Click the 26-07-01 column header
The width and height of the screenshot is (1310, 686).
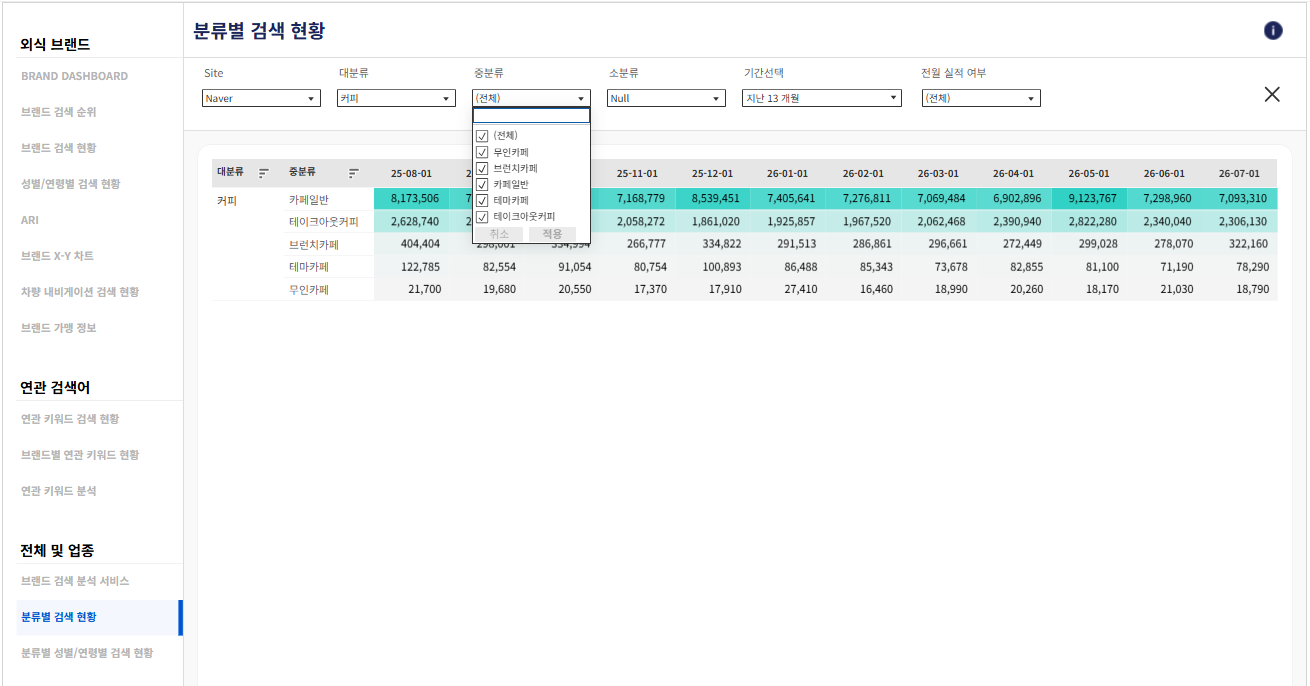[1240, 173]
